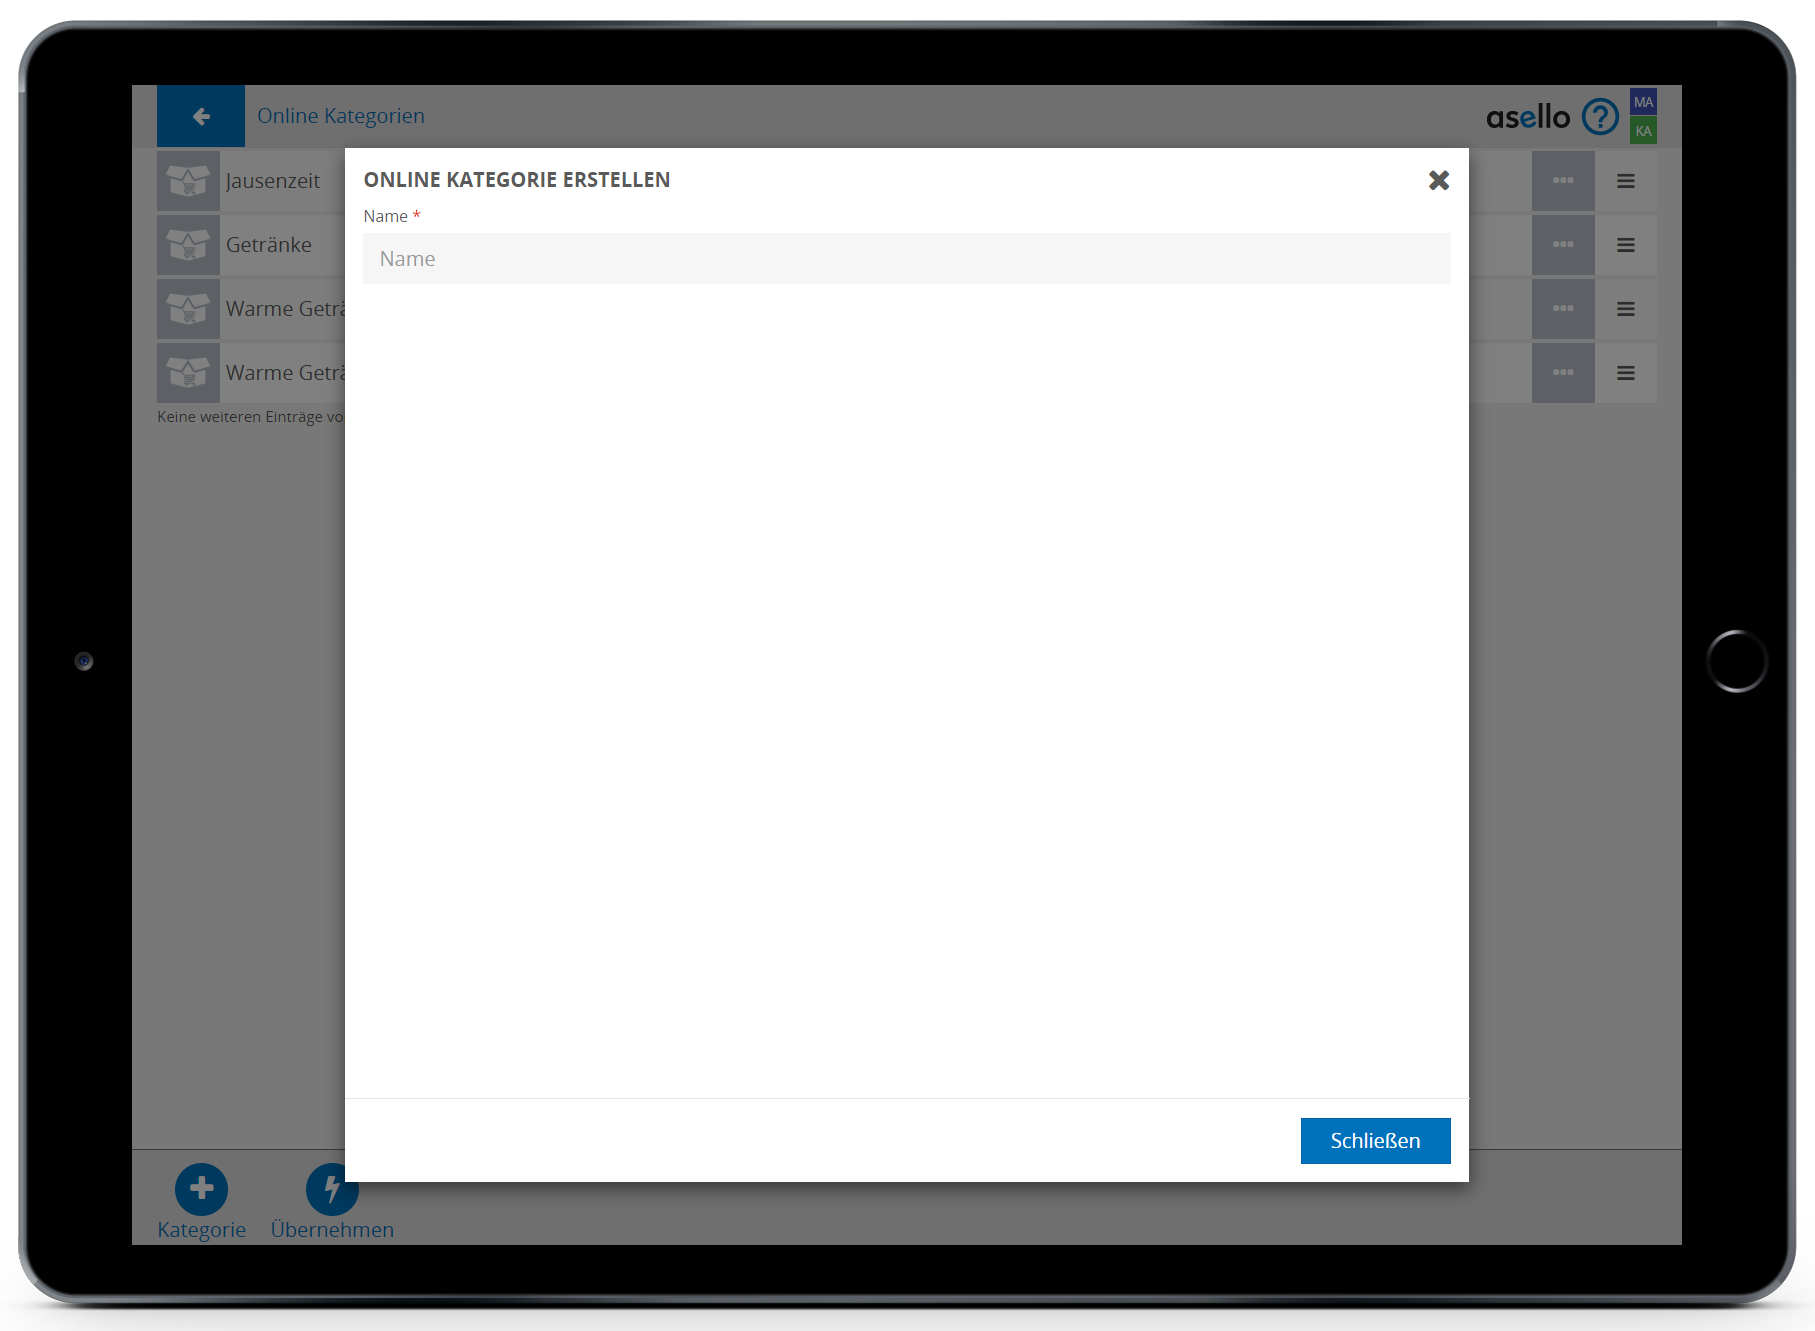Open three-dot options for Jausenzeit row
The width and height of the screenshot is (1815, 1331).
tap(1563, 181)
